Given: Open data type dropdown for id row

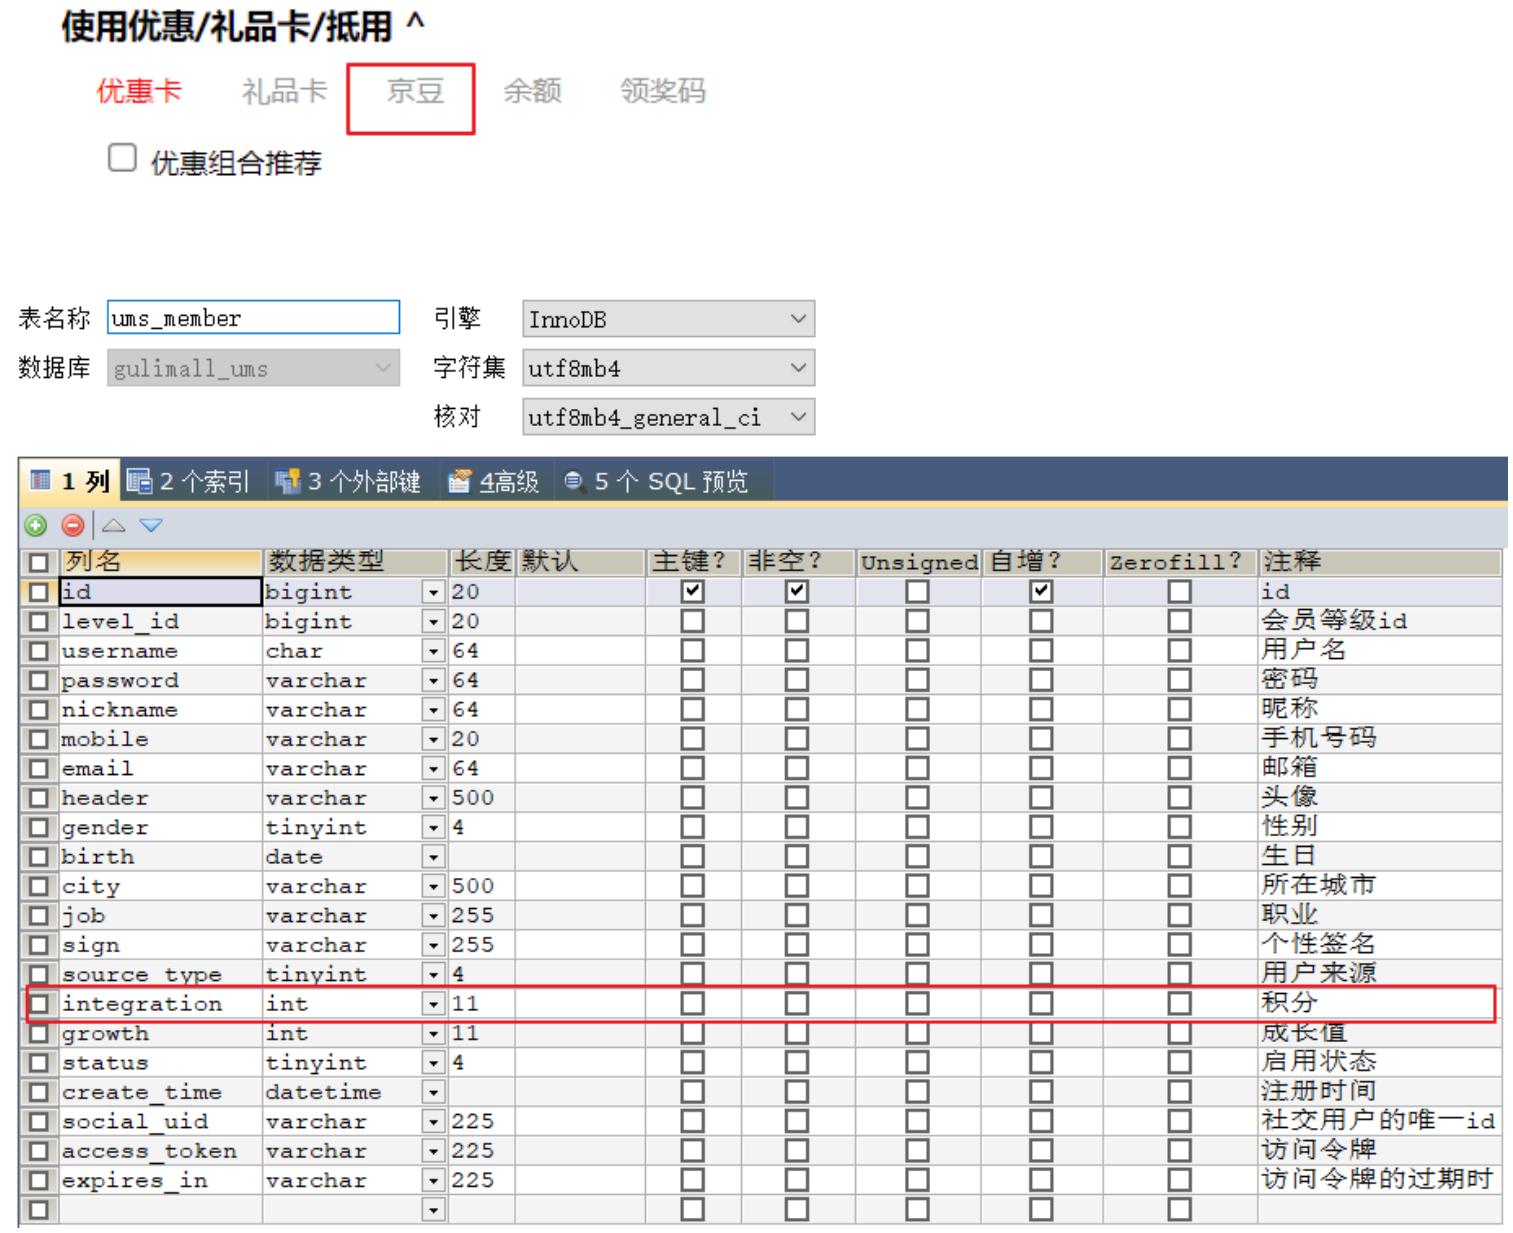Looking at the screenshot, I should (433, 592).
